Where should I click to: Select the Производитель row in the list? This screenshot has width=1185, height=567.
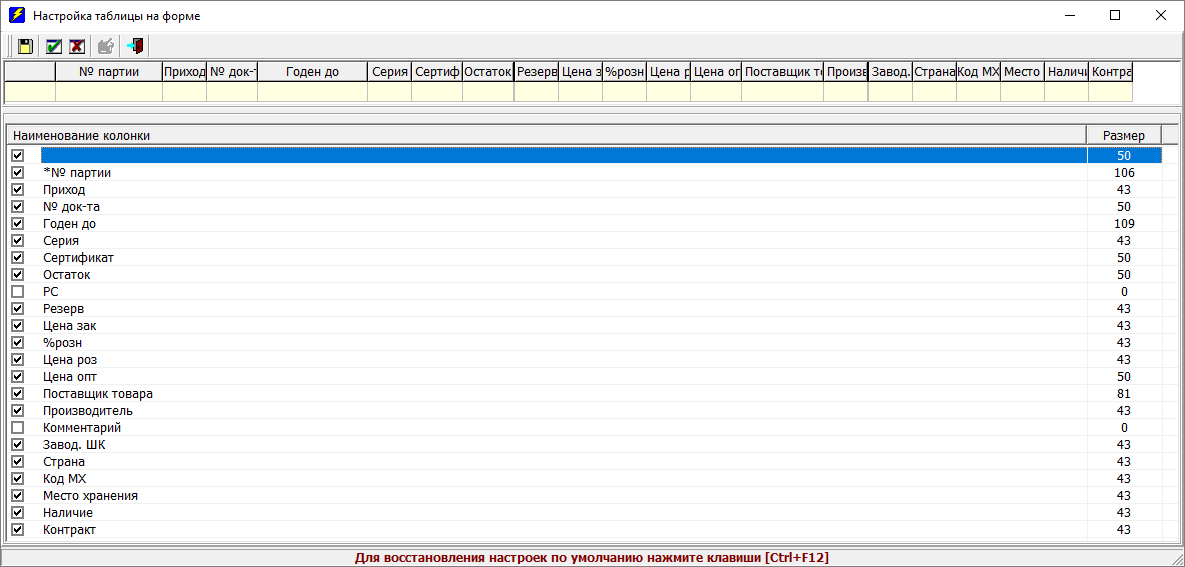[x=88, y=411]
